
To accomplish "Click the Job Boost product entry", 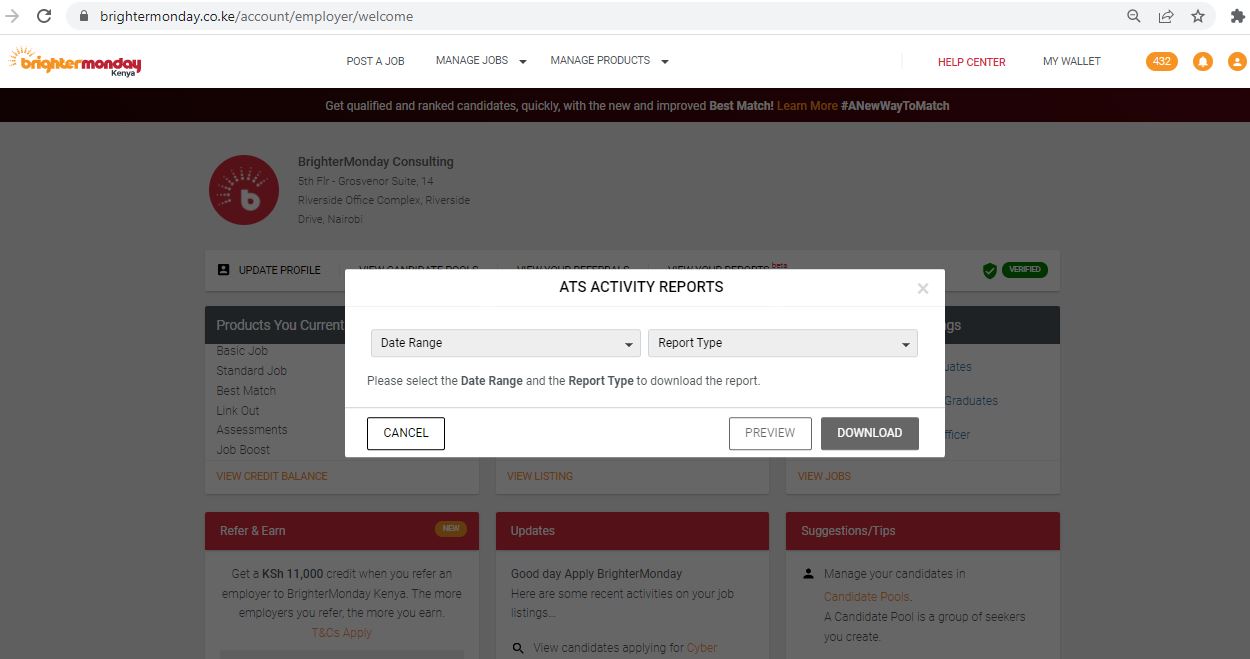I will point(244,450).
